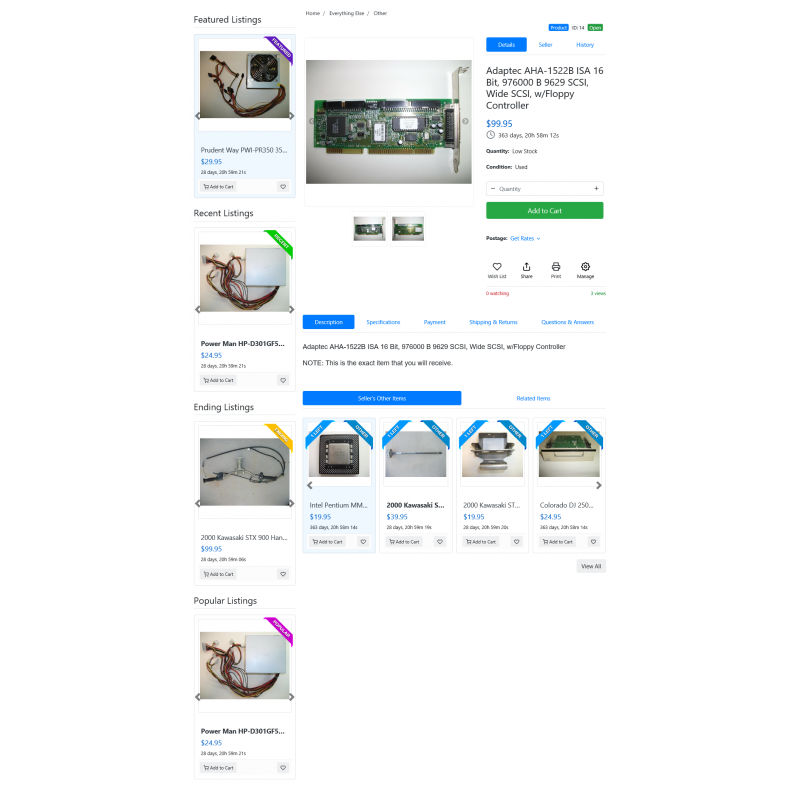Click the View All button
The image size is (800, 800).
pyautogui.click(x=591, y=566)
